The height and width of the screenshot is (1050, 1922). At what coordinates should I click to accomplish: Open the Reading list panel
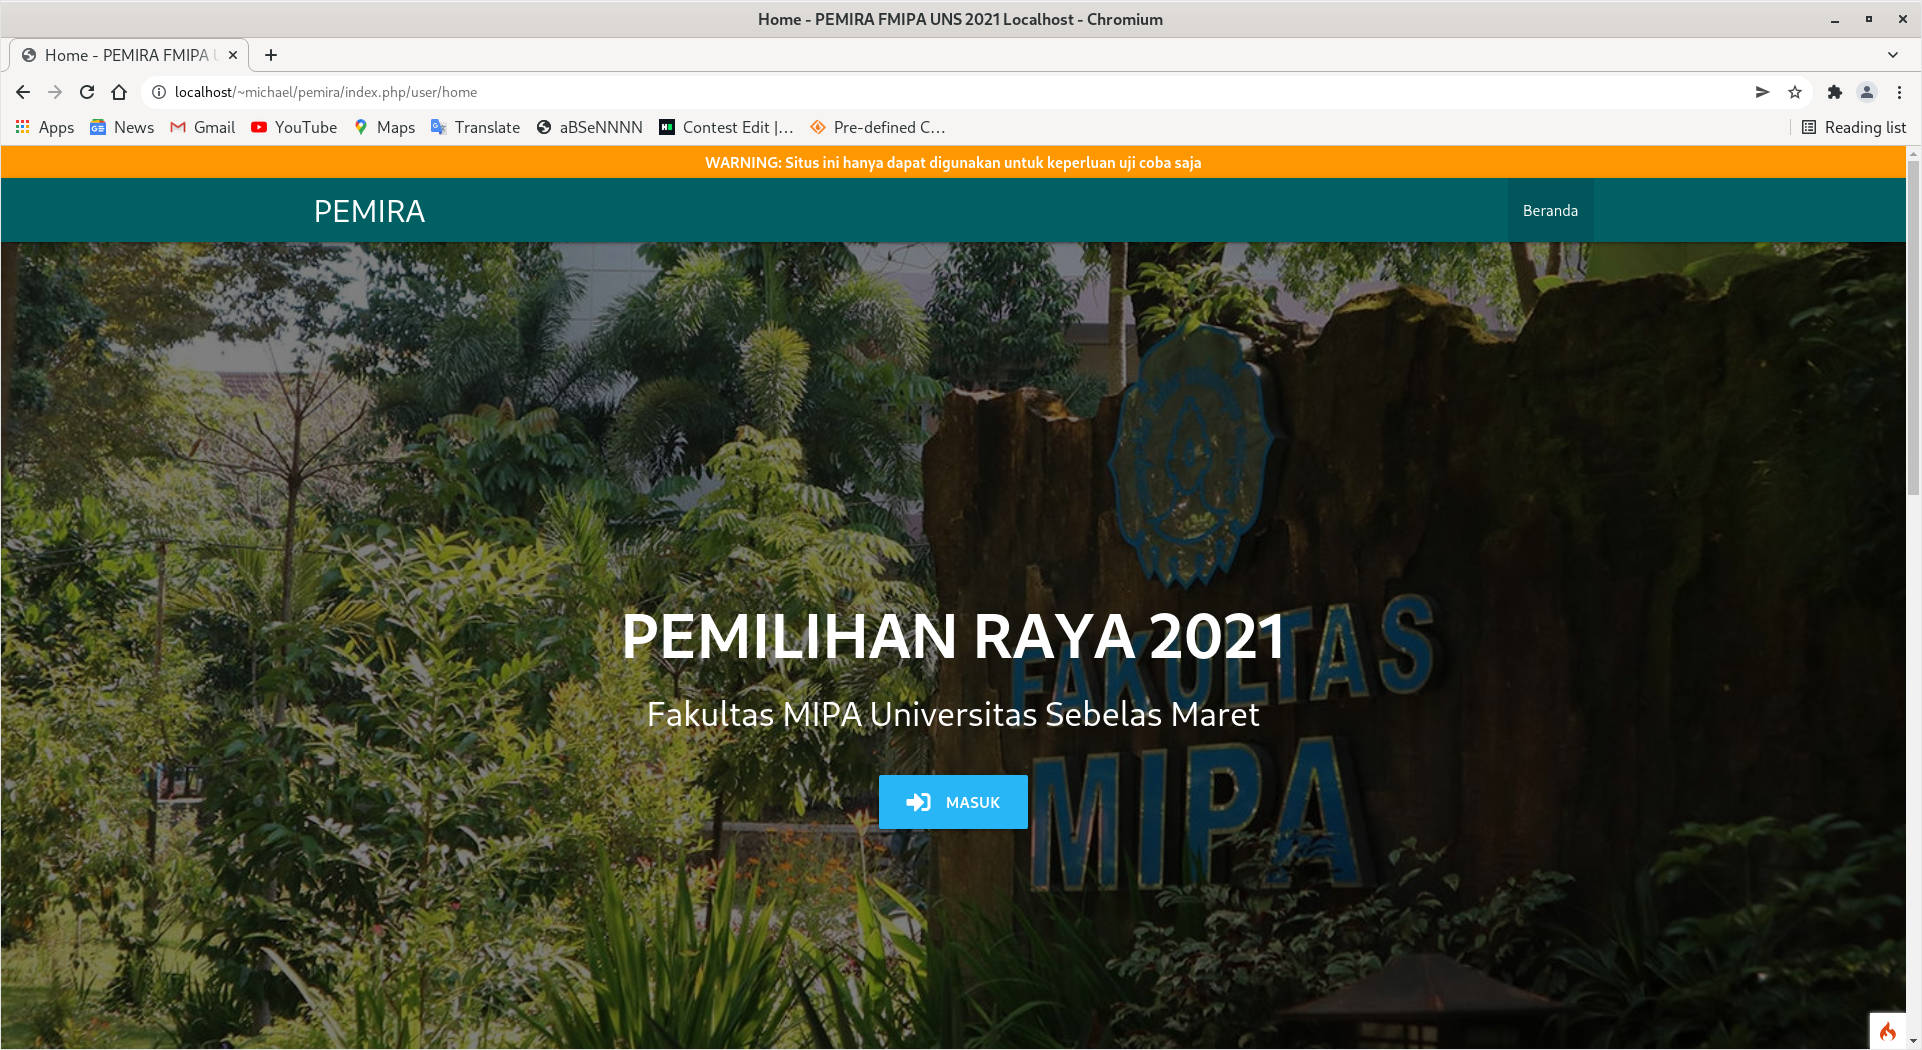pyautogui.click(x=1854, y=127)
